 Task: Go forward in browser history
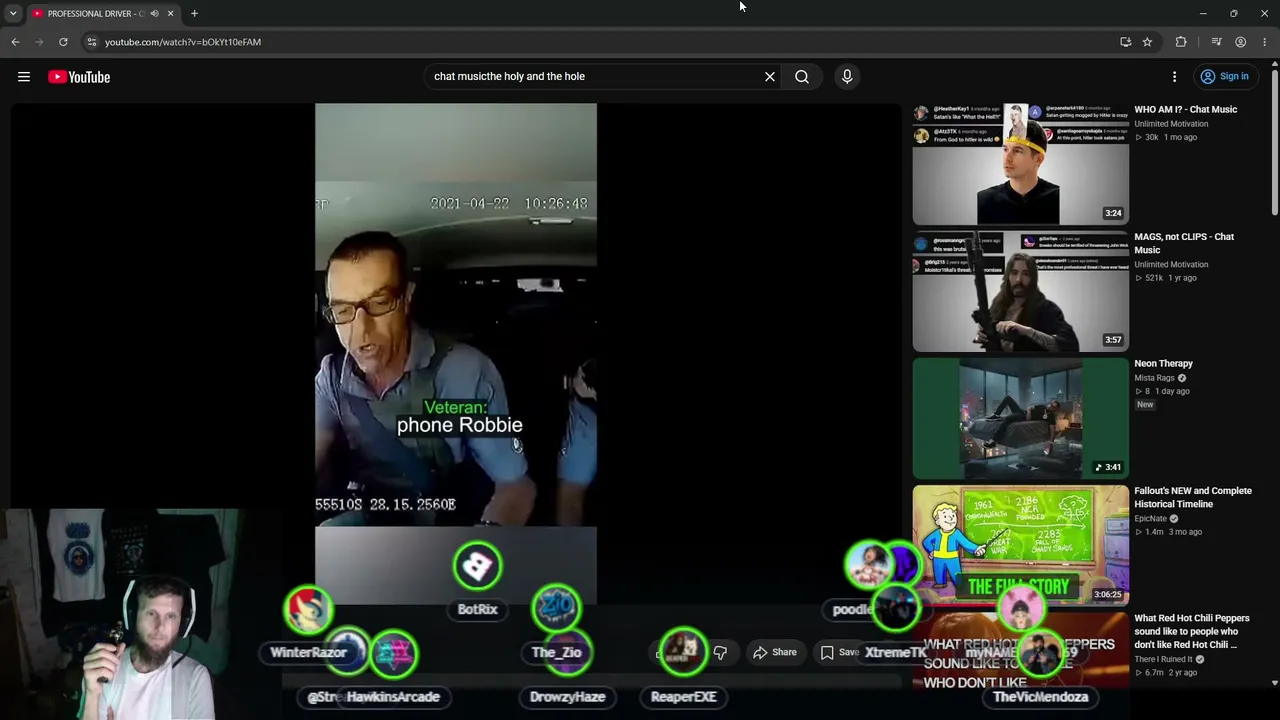(x=39, y=42)
